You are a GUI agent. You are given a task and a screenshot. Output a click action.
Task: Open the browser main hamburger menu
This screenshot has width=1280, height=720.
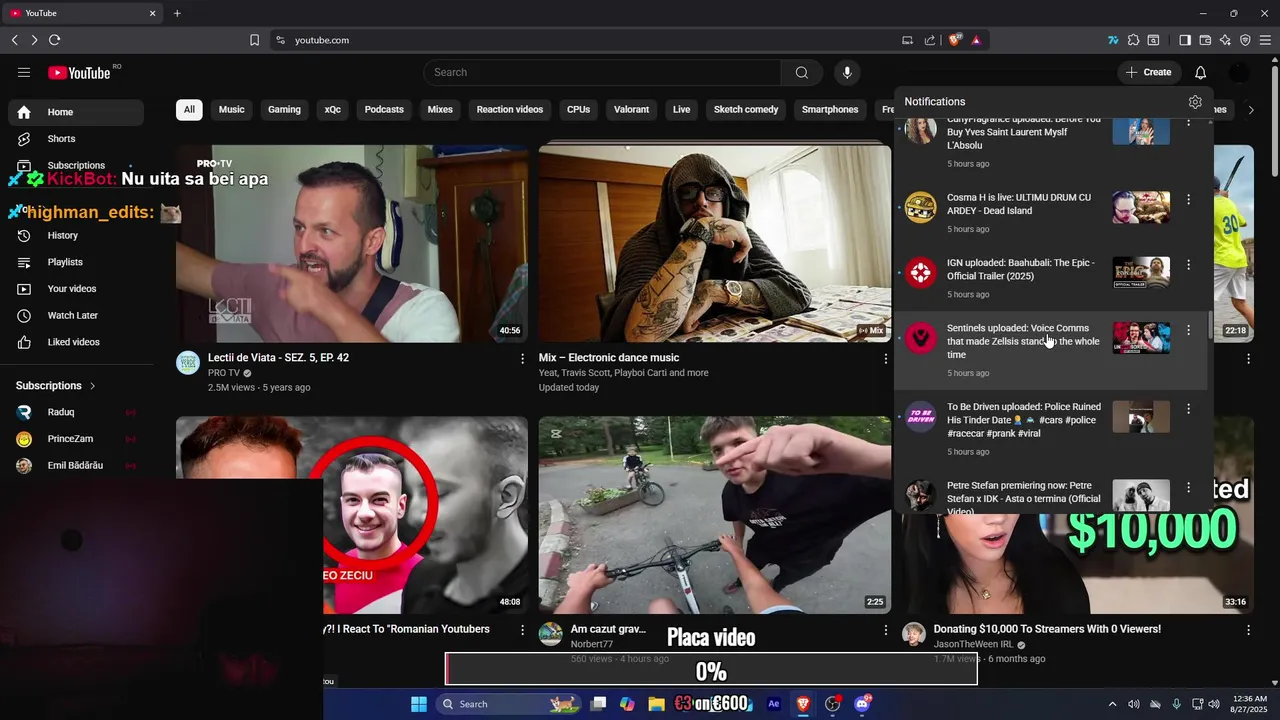(1265, 40)
